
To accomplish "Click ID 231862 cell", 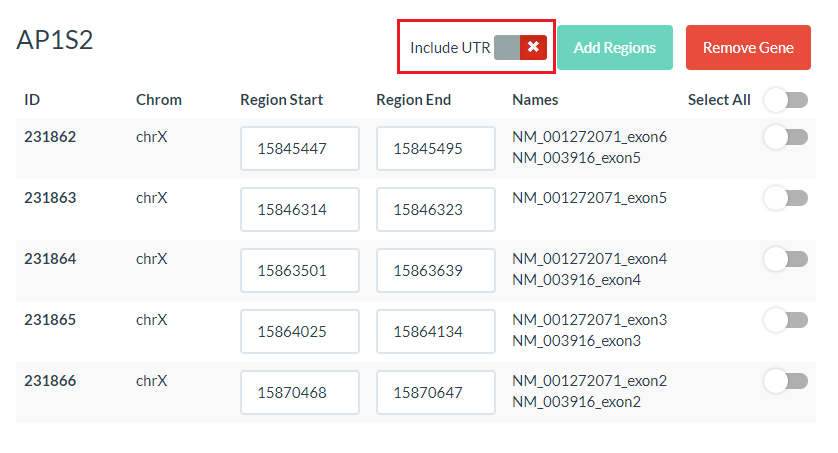I will click(50, 137).
